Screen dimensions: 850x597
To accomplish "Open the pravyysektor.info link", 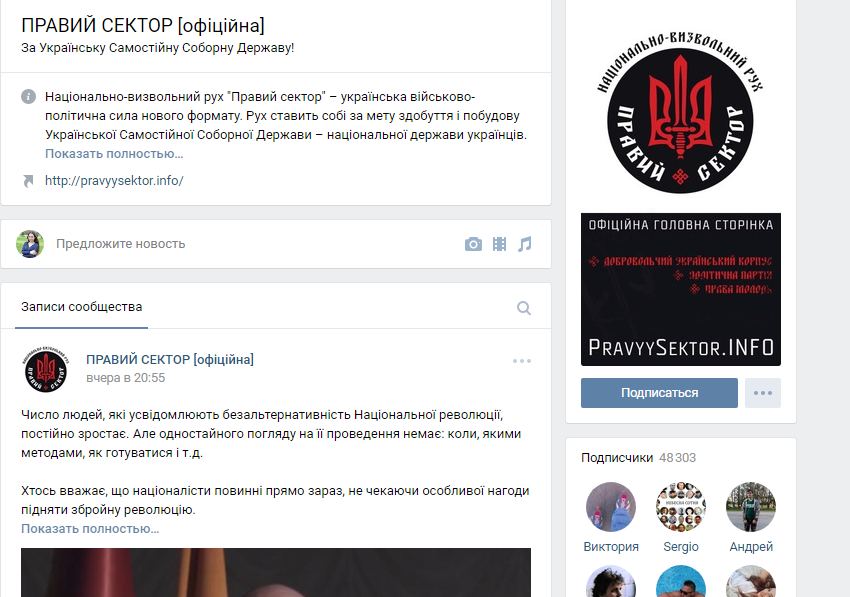I will click(x=114, y=181).
